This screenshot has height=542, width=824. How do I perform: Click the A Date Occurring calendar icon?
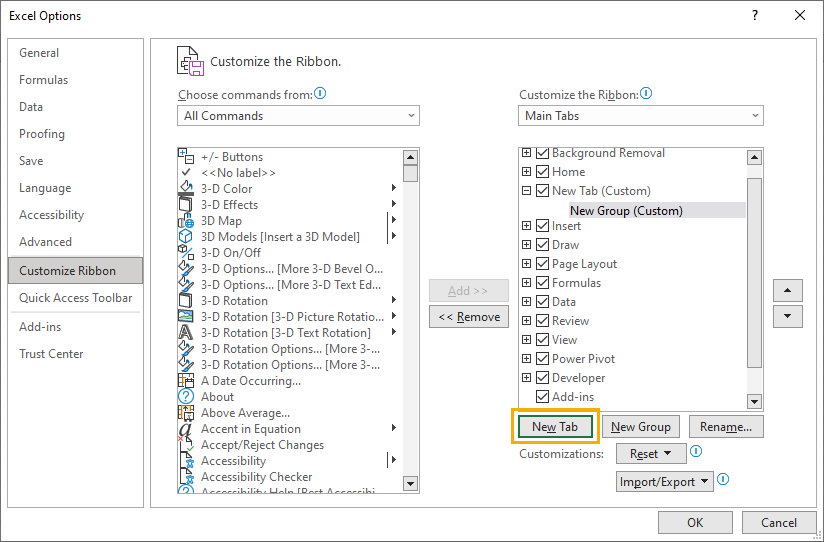[186, 381]
